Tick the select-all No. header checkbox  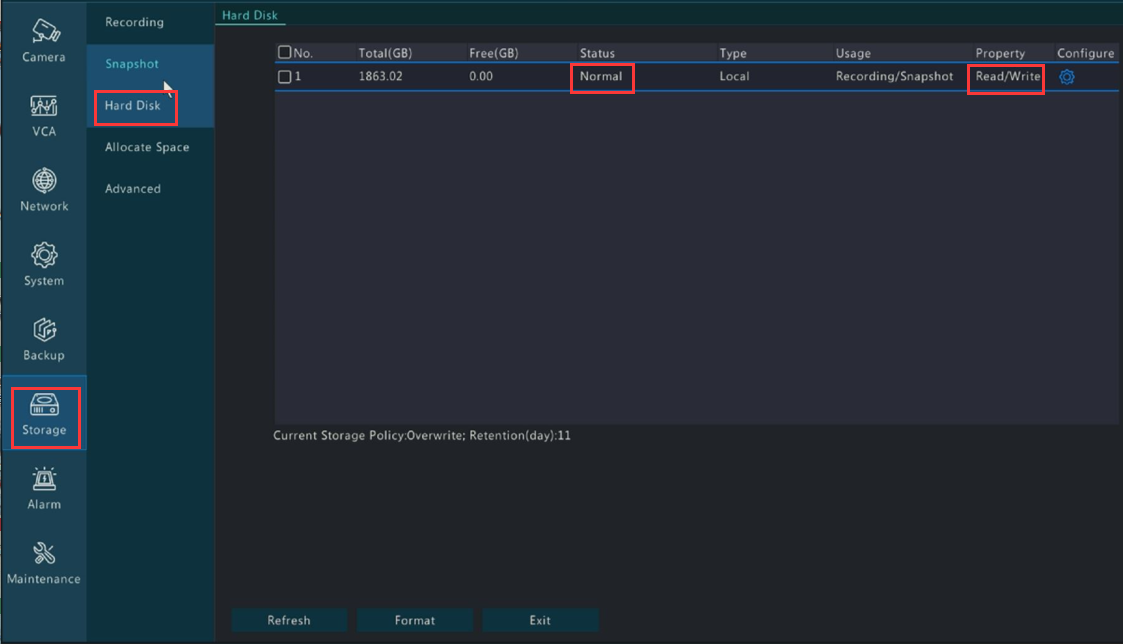[x=285, y=53]
